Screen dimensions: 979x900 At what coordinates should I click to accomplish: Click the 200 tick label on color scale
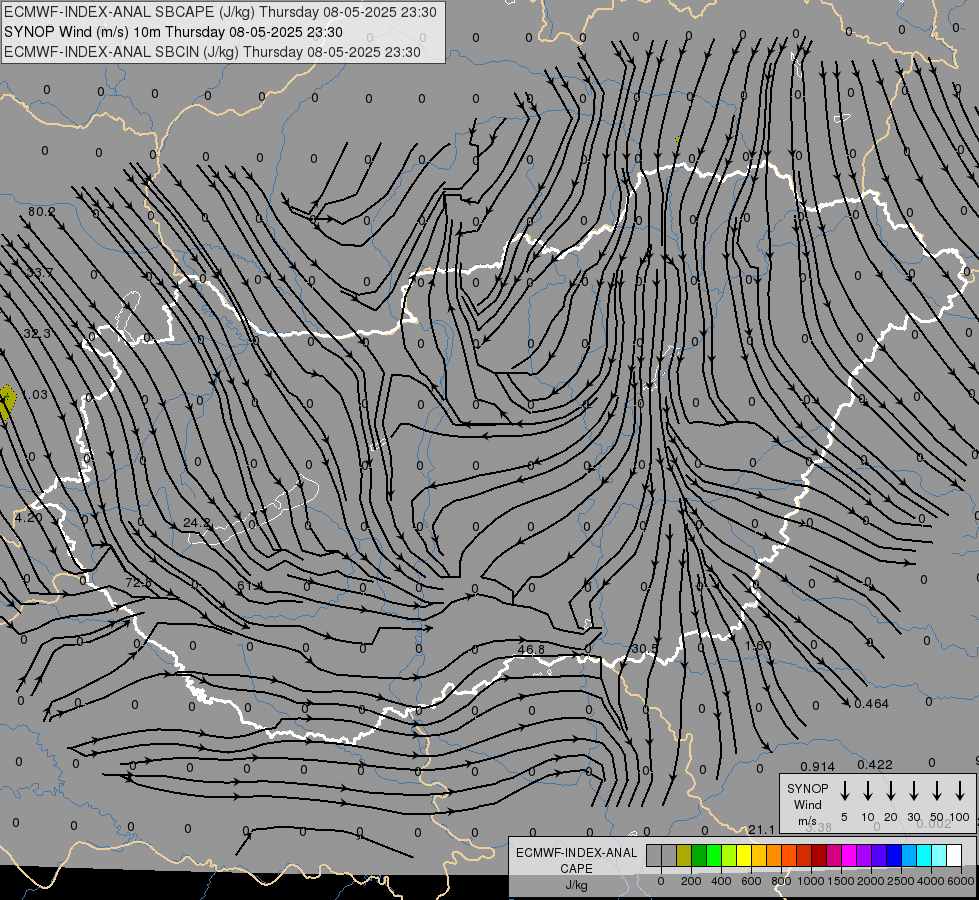691,881
